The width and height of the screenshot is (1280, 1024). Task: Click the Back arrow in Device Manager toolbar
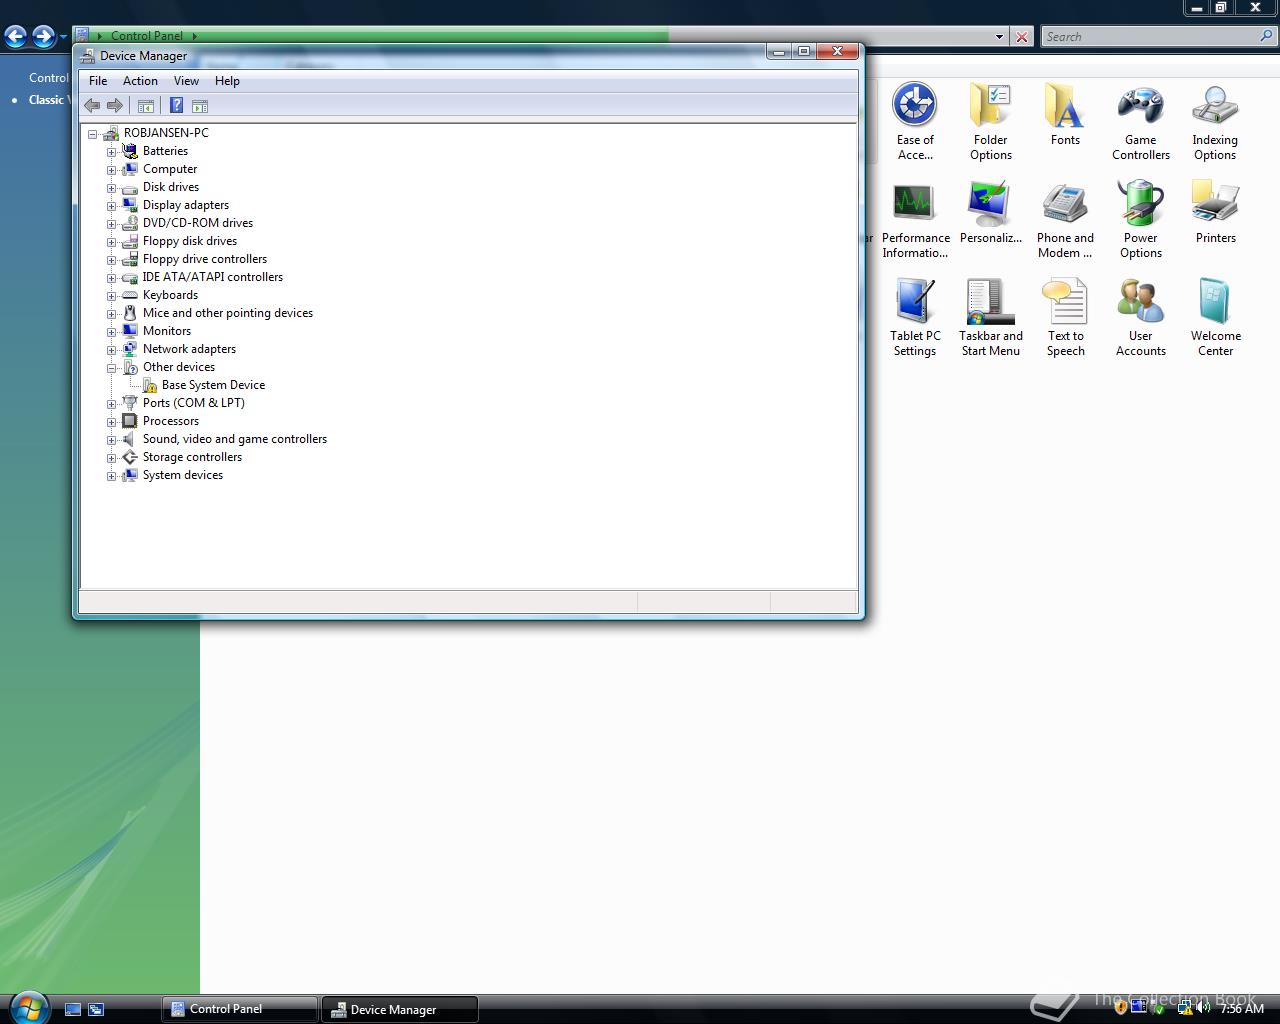coord(92,106)
